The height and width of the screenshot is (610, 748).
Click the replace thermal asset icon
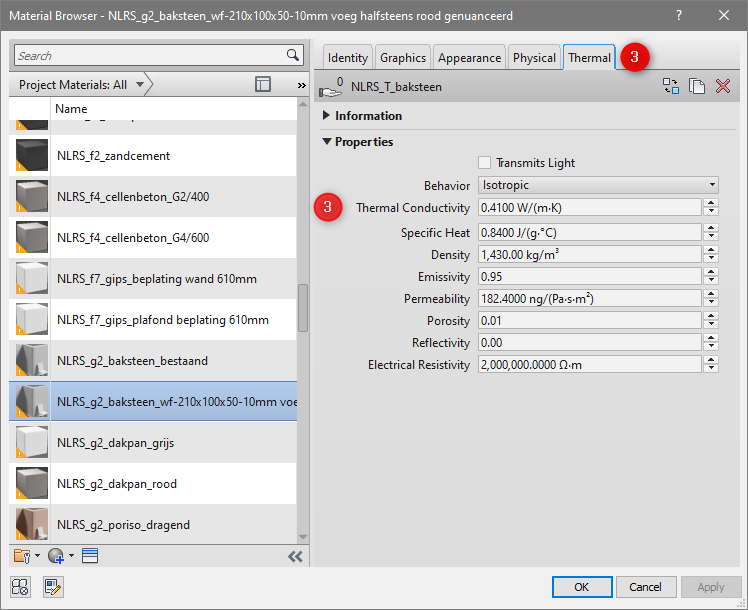(671, 87)
